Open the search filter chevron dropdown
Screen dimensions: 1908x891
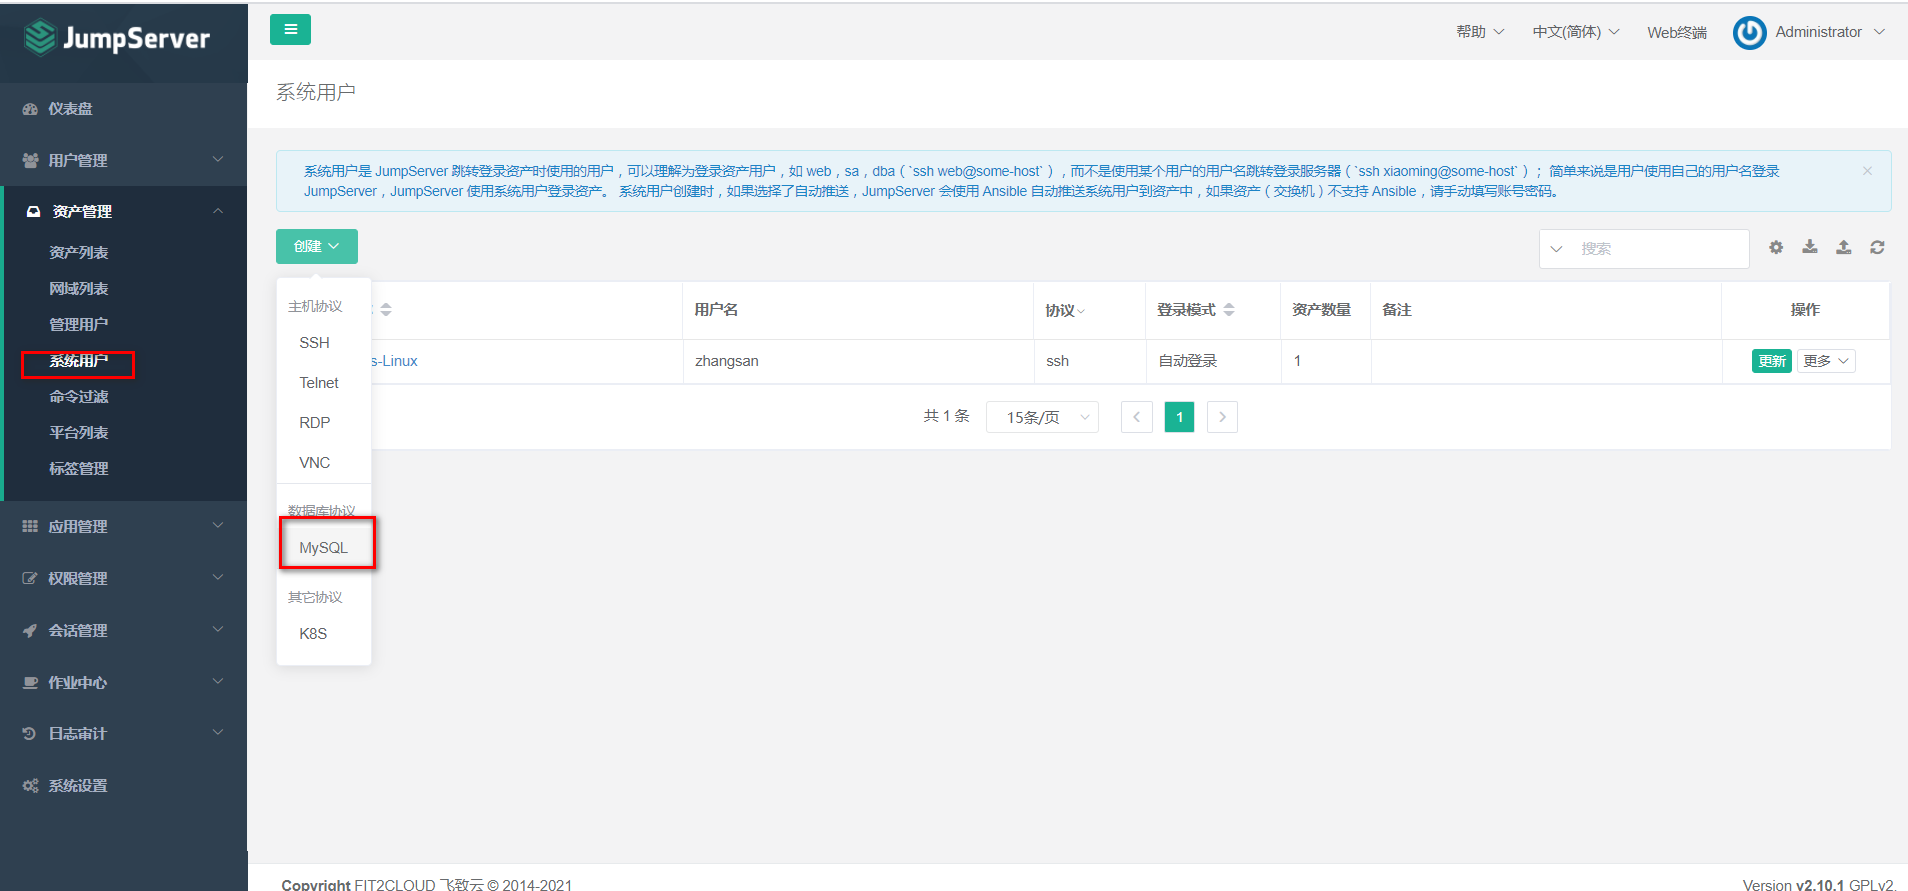click(1556, 249)
